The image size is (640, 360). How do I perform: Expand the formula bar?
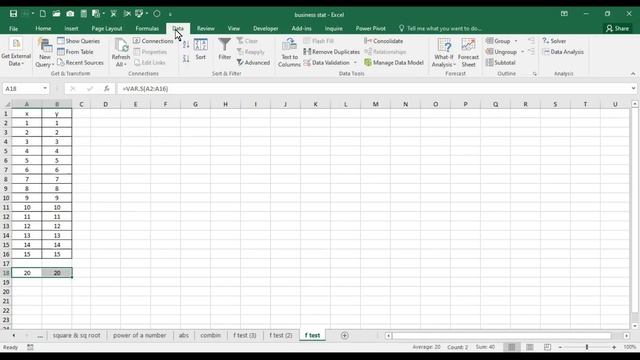[x=633, y=89]
